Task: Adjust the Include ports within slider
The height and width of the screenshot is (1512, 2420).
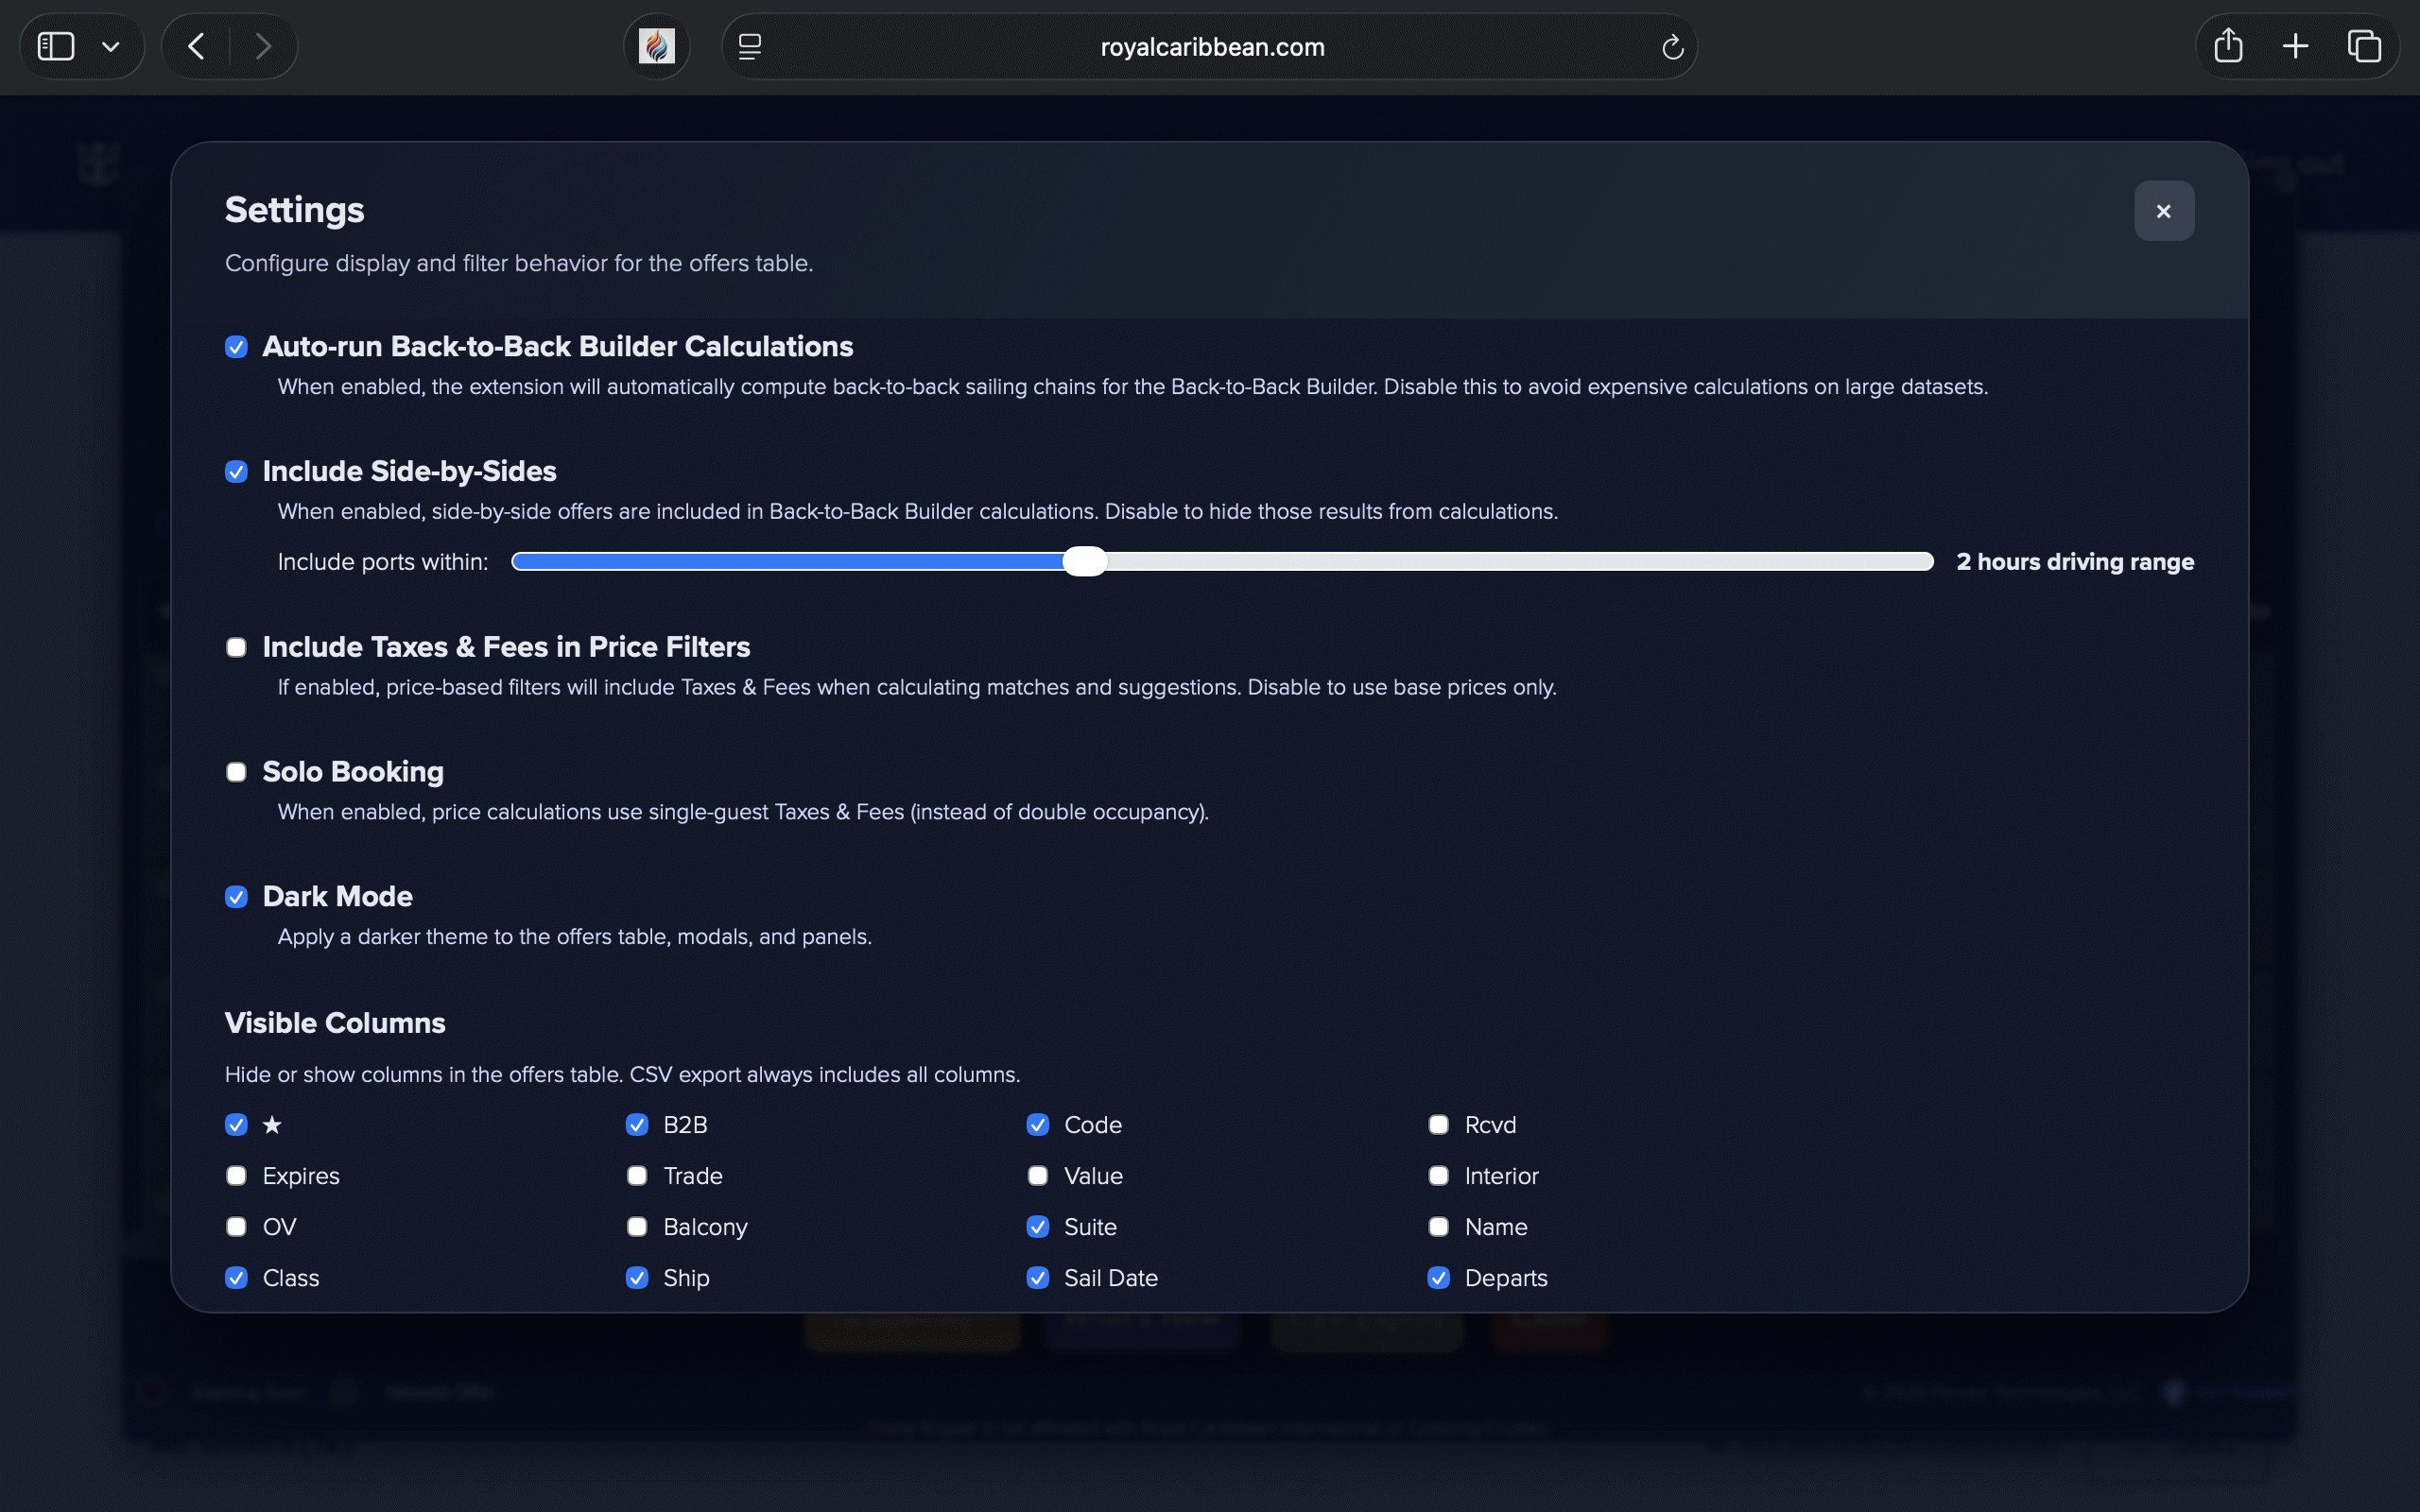Action: coord(1083,561)
